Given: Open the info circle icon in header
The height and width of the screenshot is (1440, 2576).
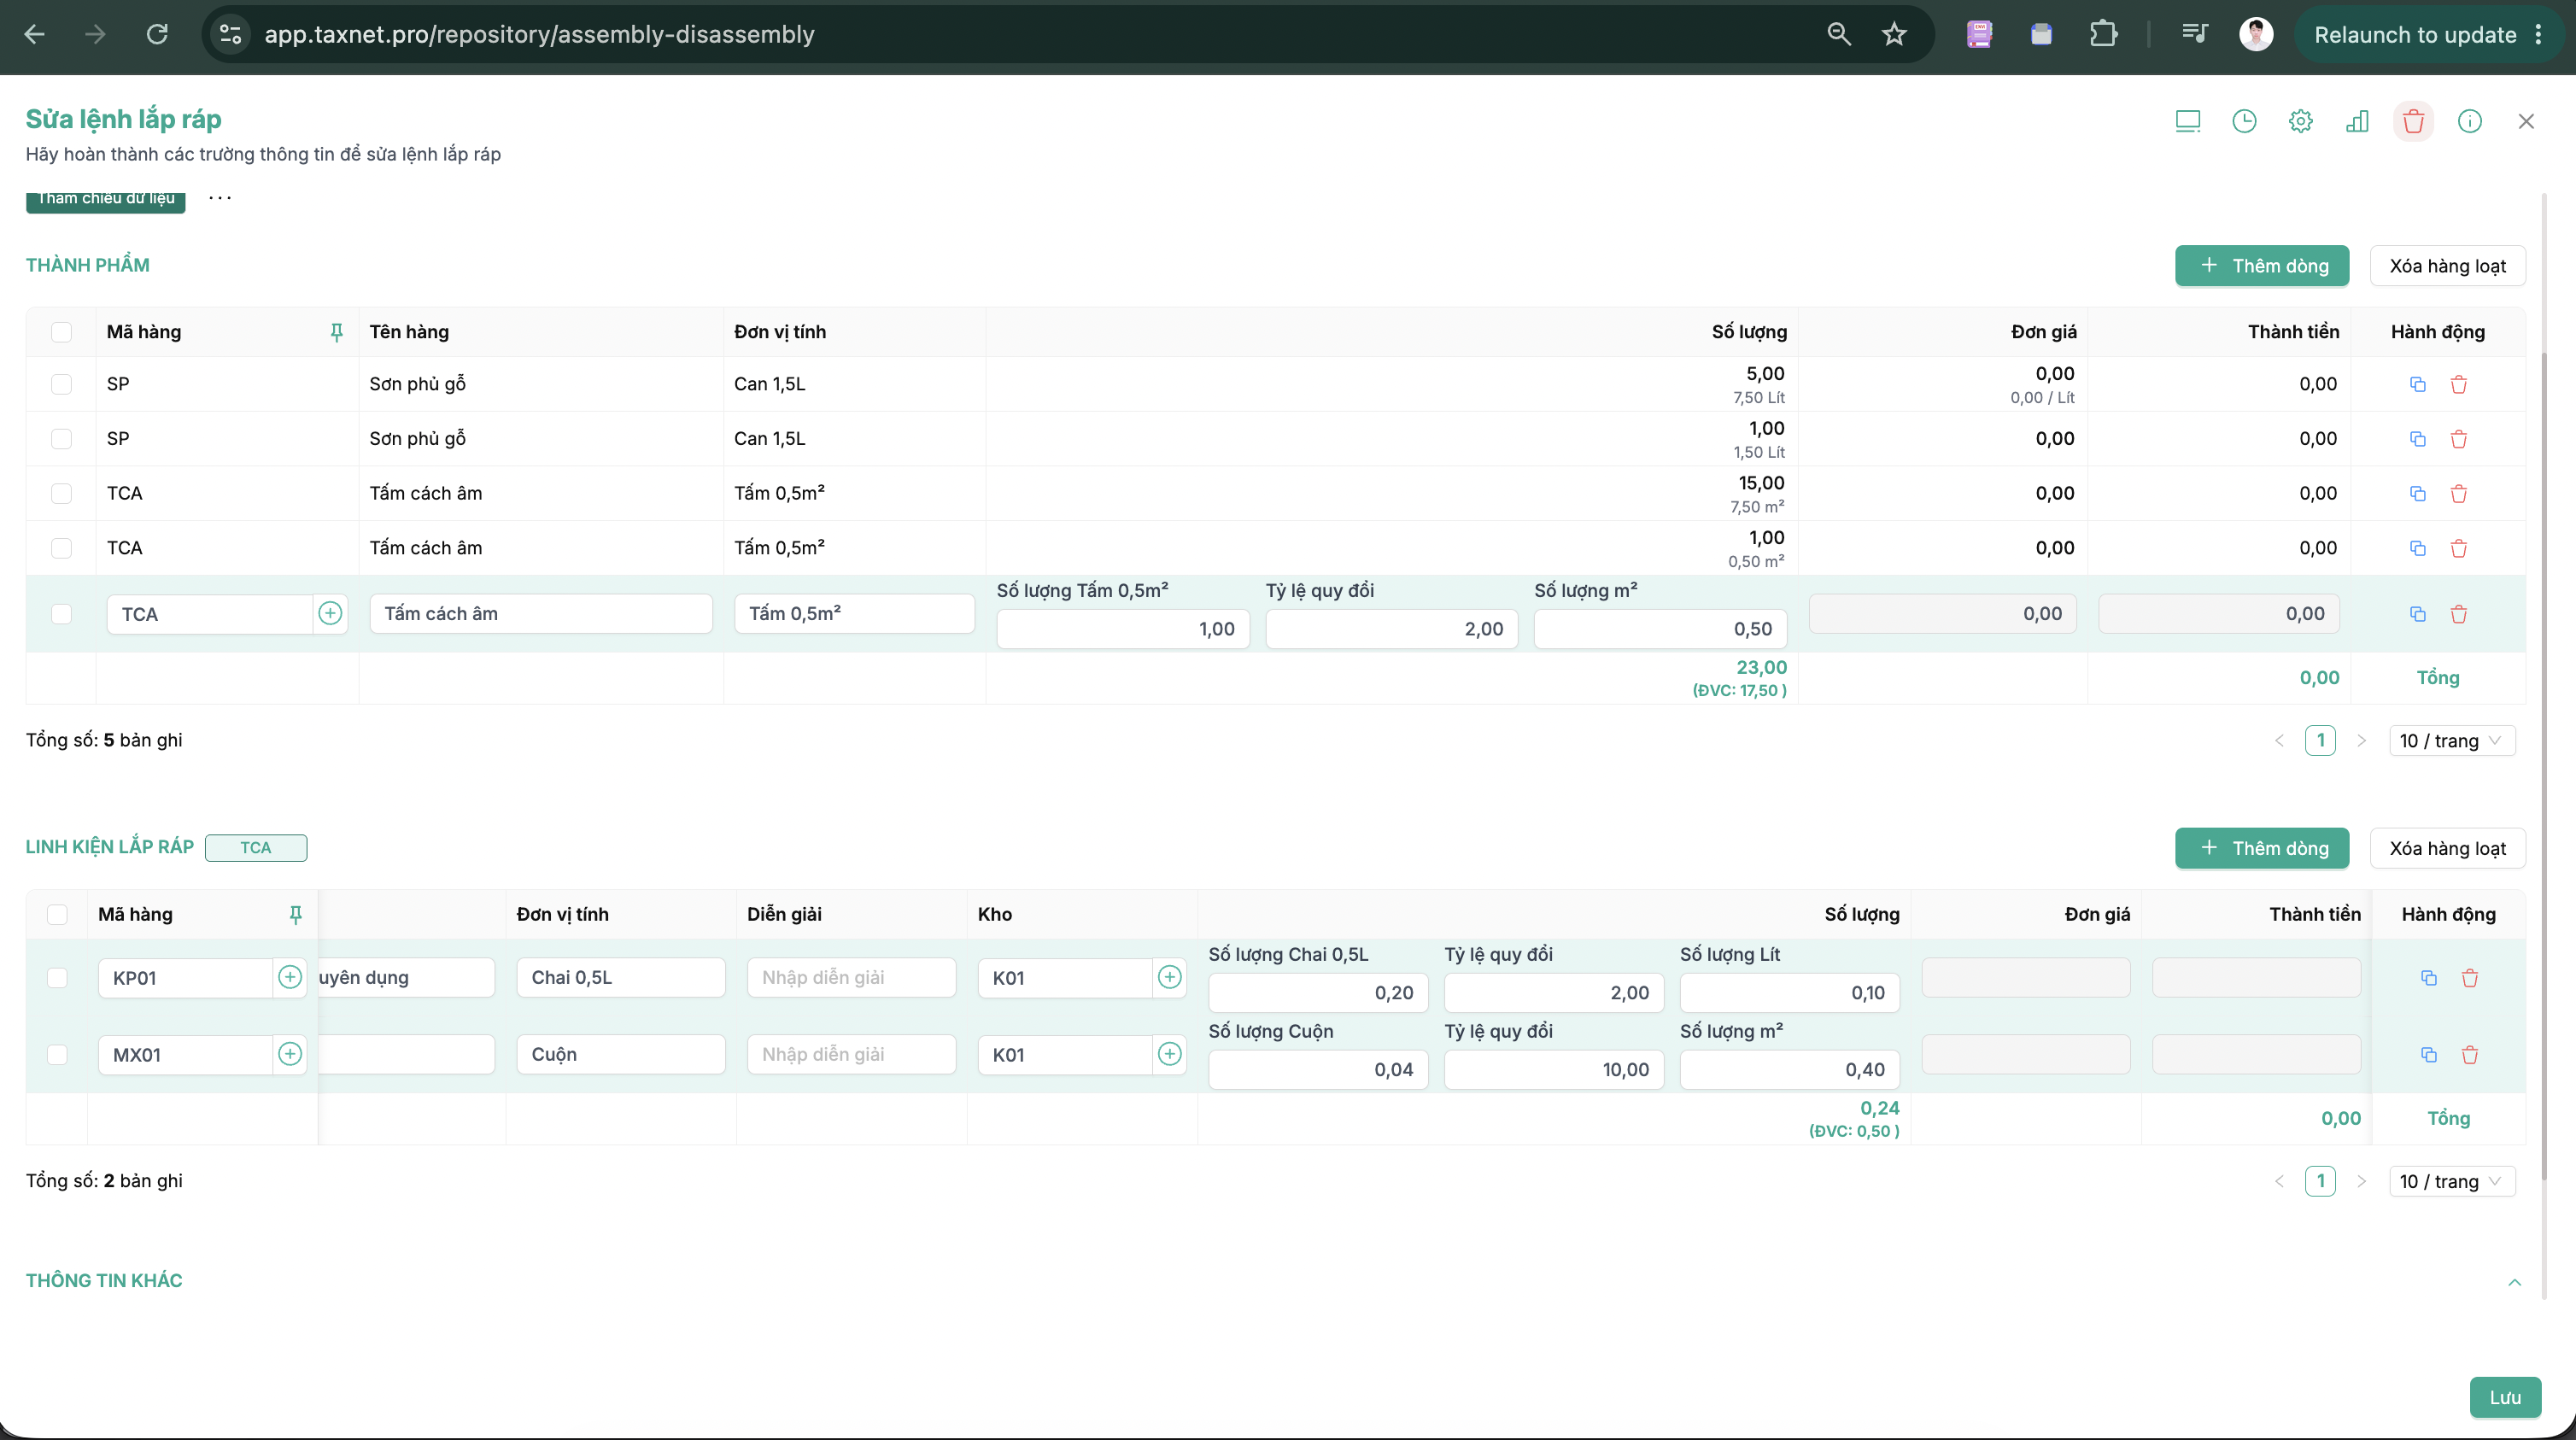Looking at the screenshot, I should pyautogui.click(x=2469, y=121).
